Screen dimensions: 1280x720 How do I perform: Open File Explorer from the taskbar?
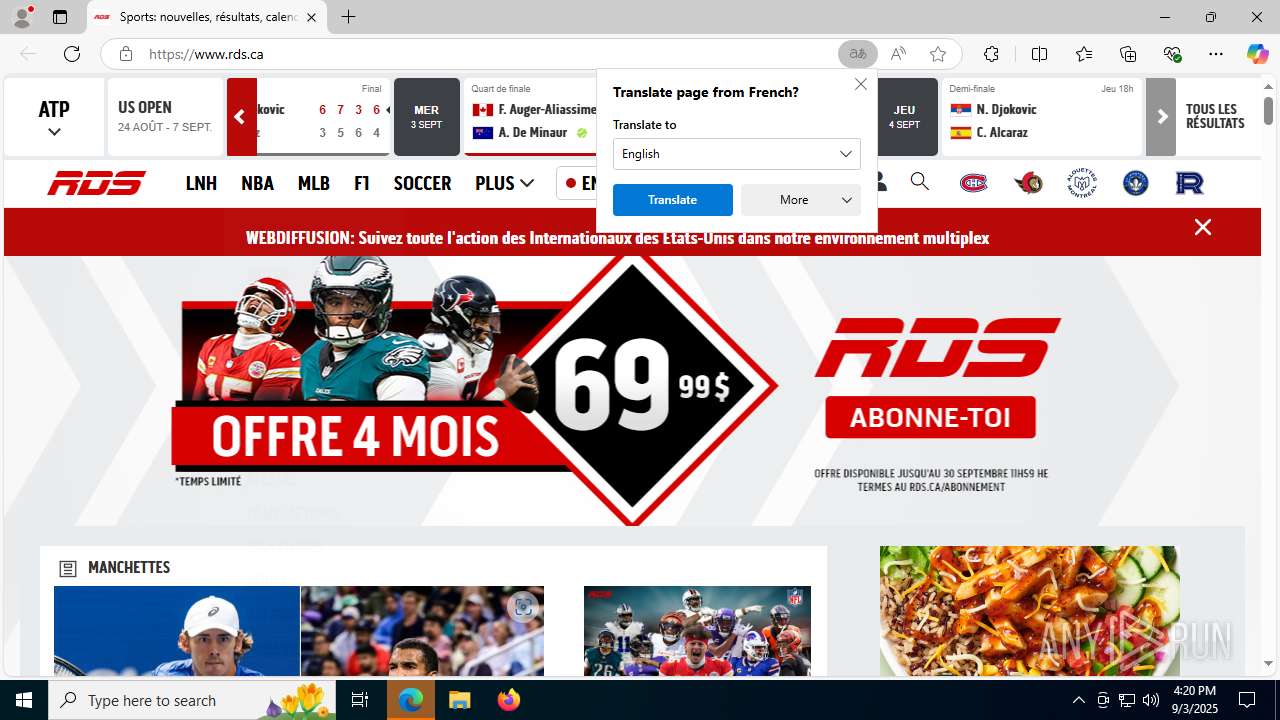coord(459,700)
